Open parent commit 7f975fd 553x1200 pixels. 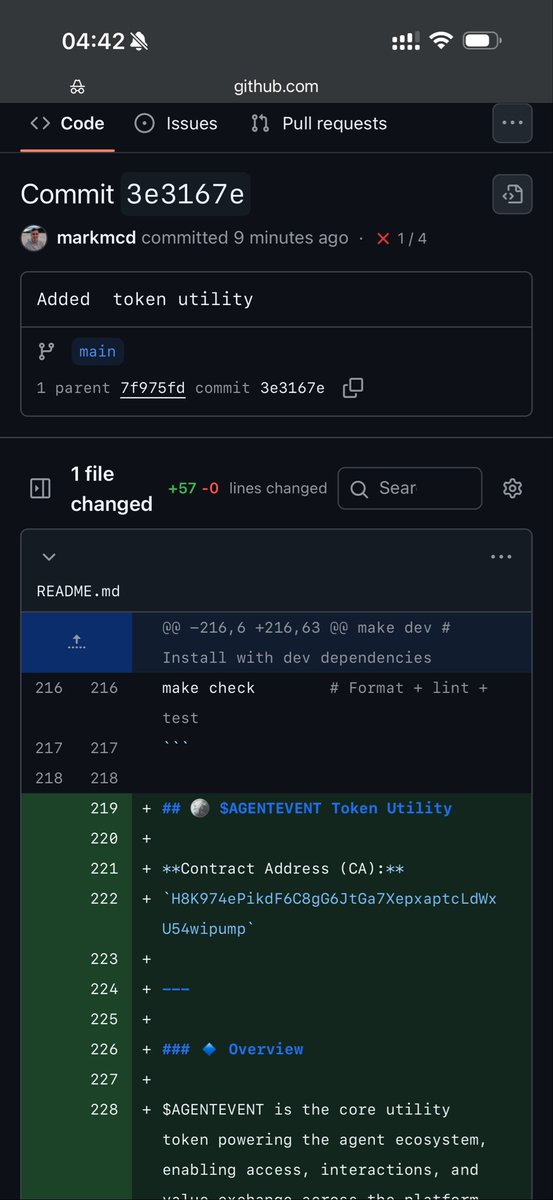point(152,388)
